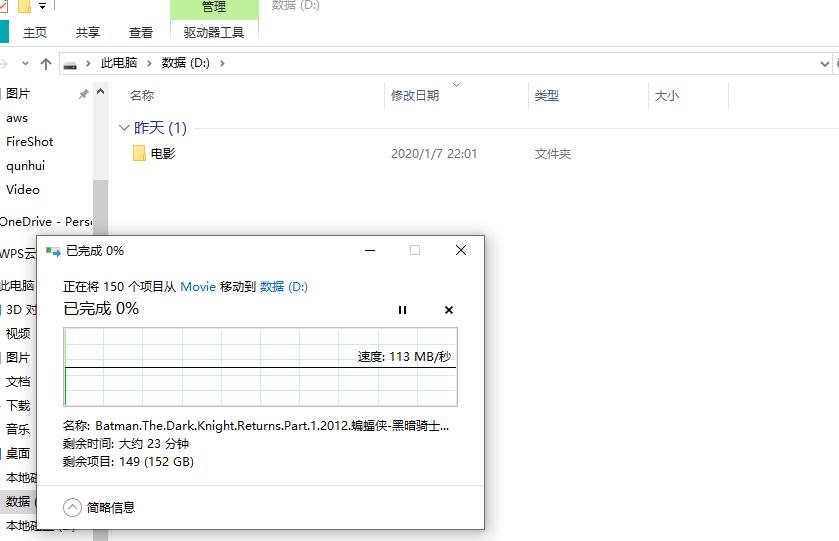Image resolution: width=839 pixels, height=541 pixels.
Task: Sort by 大小 column header
Action: tap(666, 96)
